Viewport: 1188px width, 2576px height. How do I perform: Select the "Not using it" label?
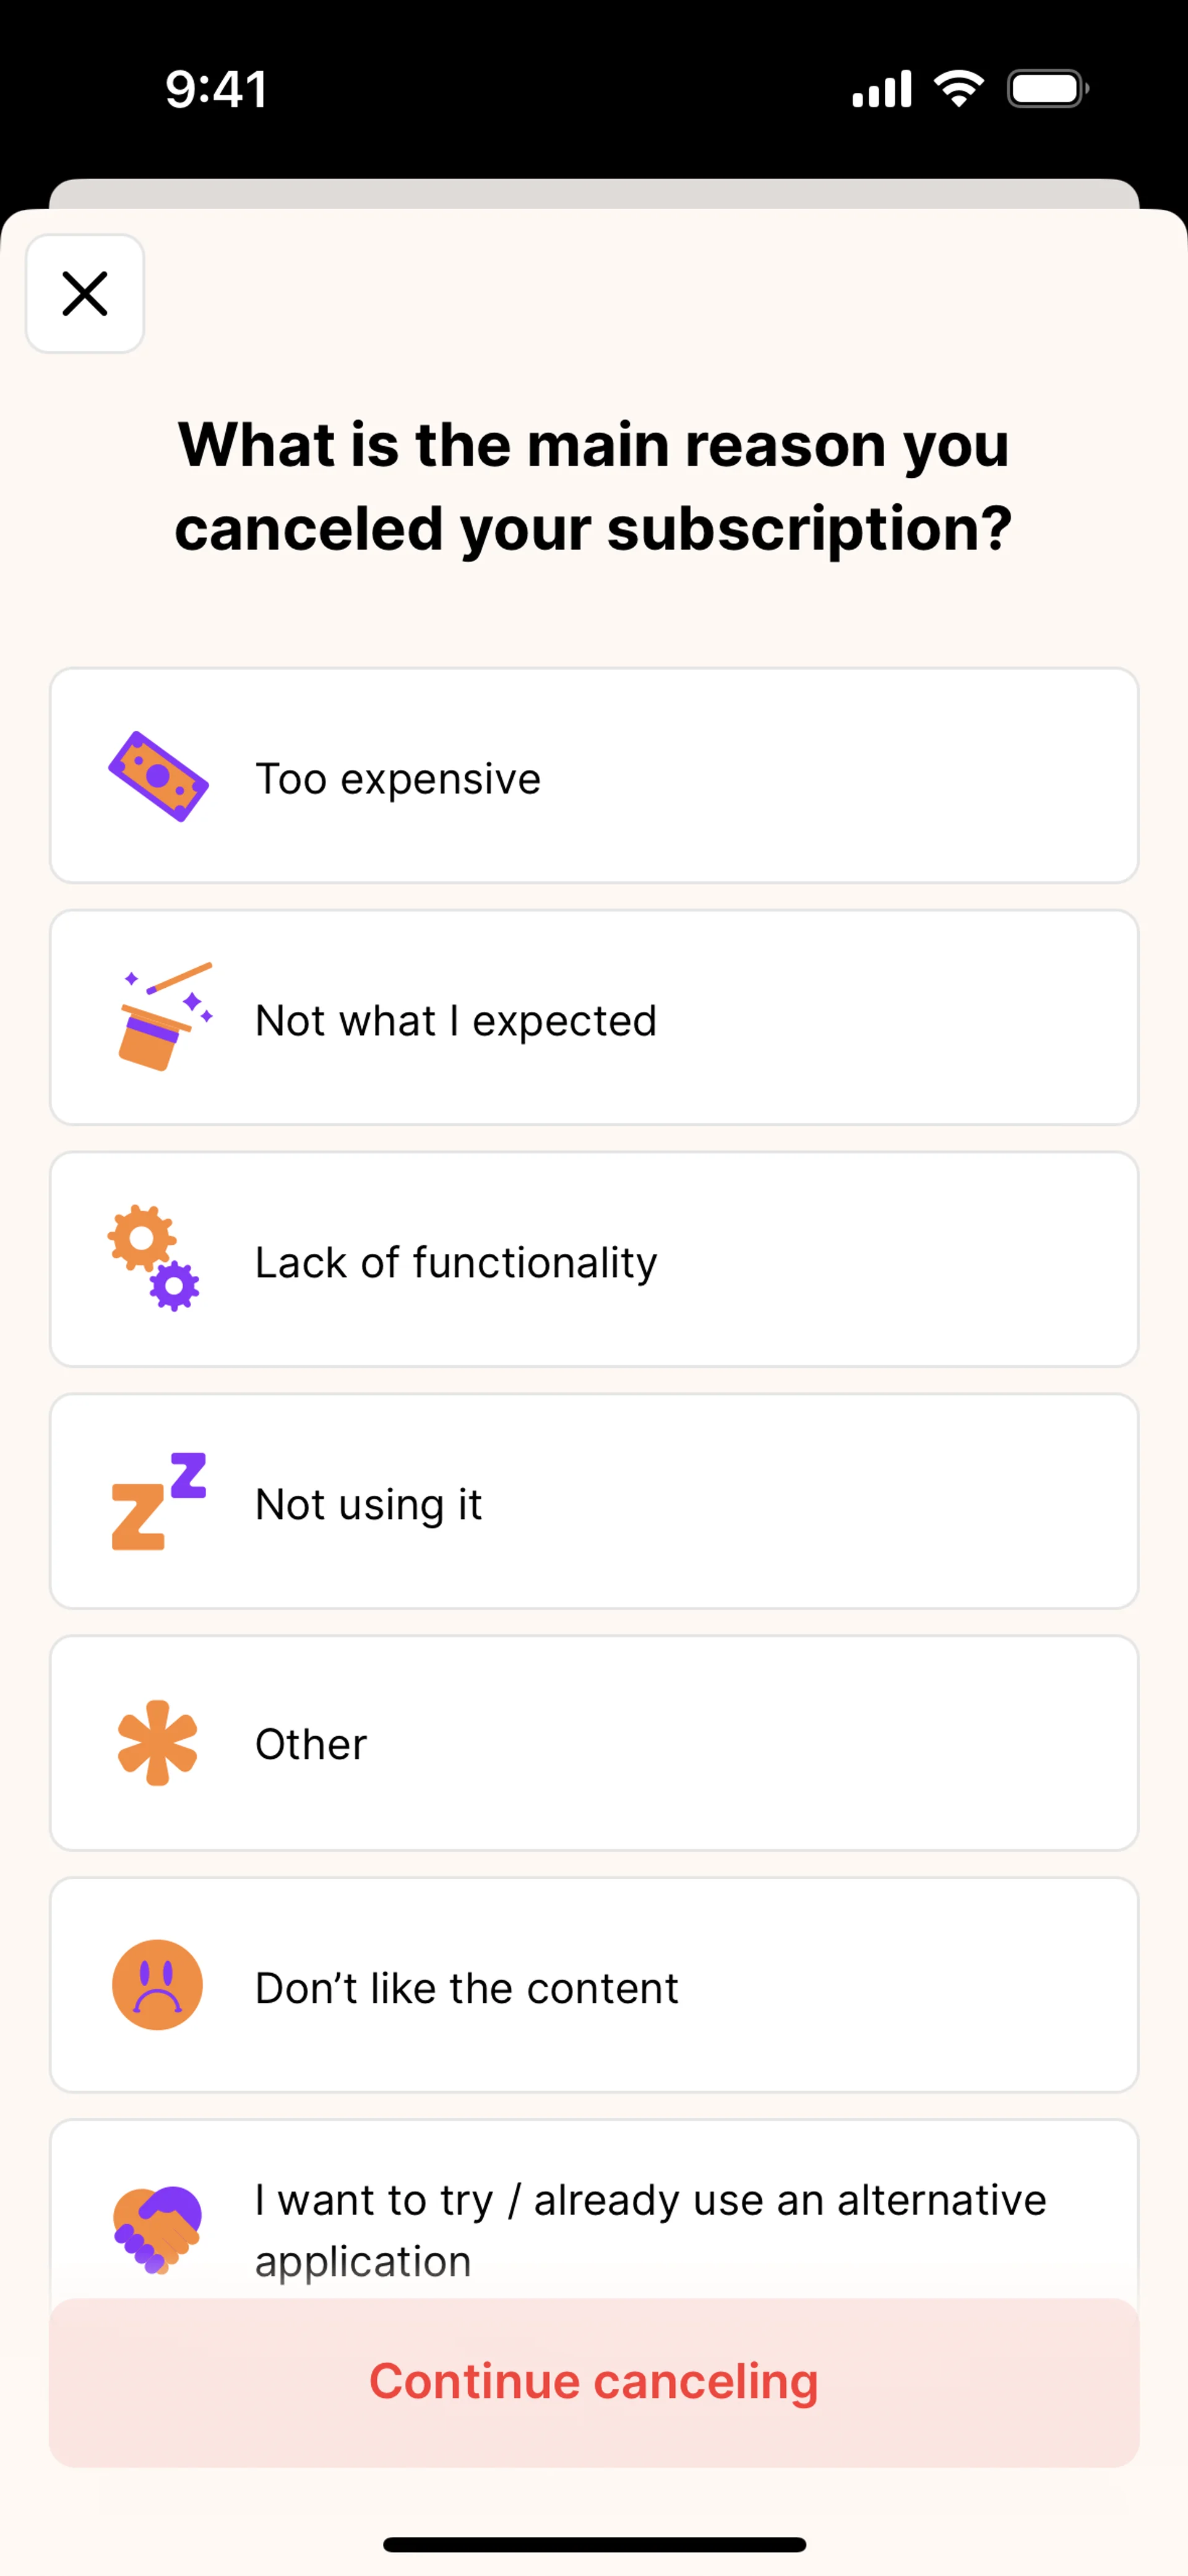[x=368, y=1505]
